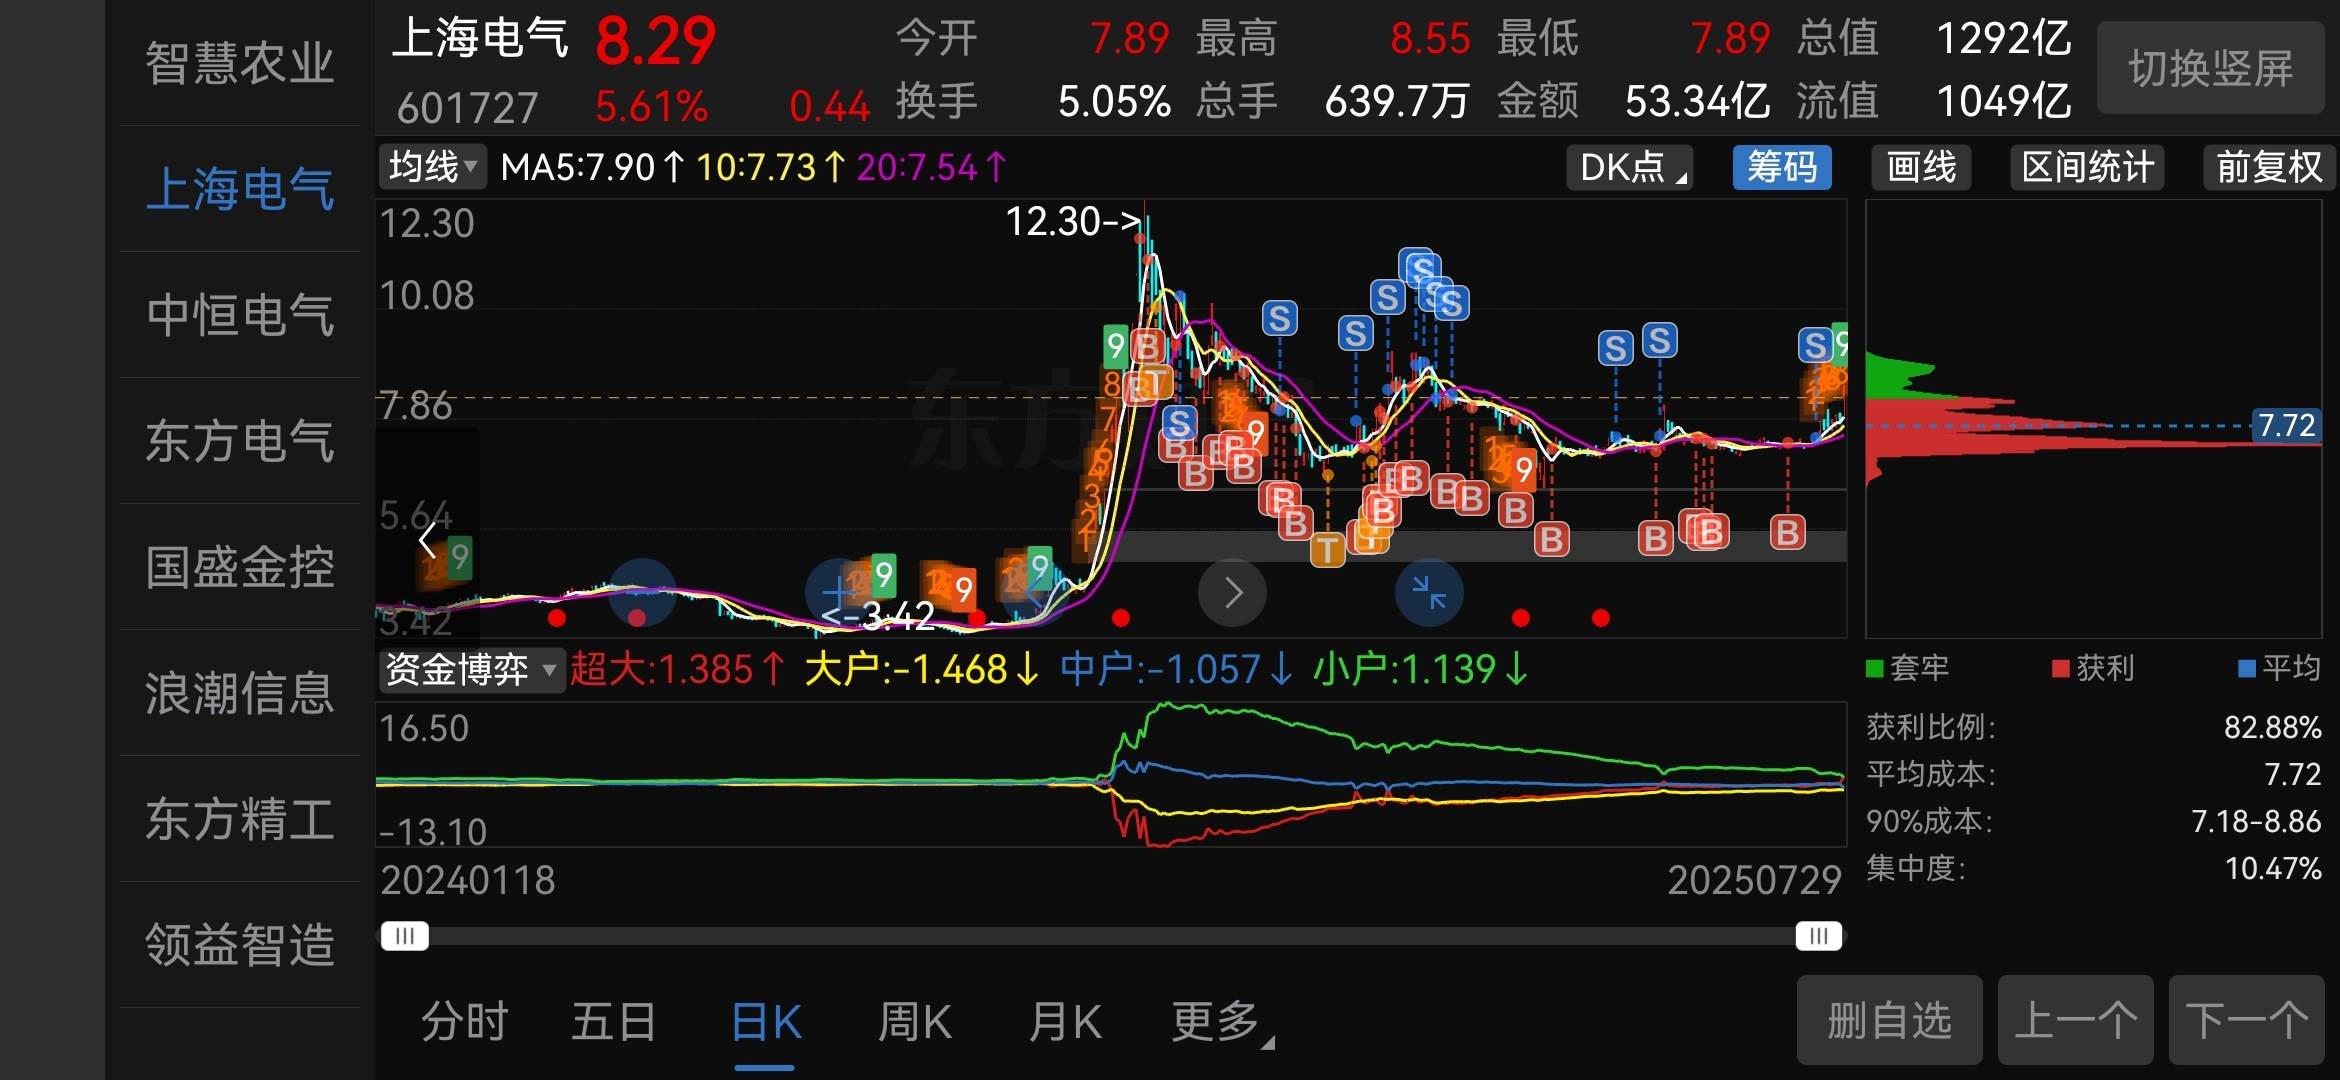Open the 画线 drawing tool
Image resolution: width=2340 pixels, height=1080 pixels.
coord(1921,167)
